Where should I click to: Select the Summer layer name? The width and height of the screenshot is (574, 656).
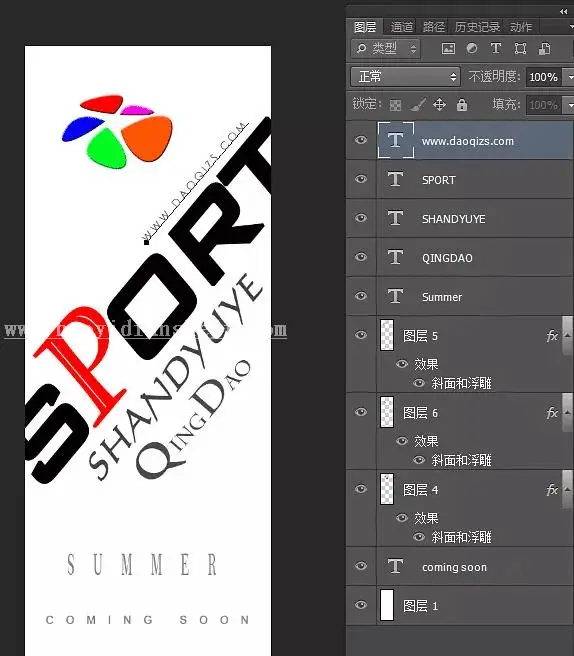(442, 297)
